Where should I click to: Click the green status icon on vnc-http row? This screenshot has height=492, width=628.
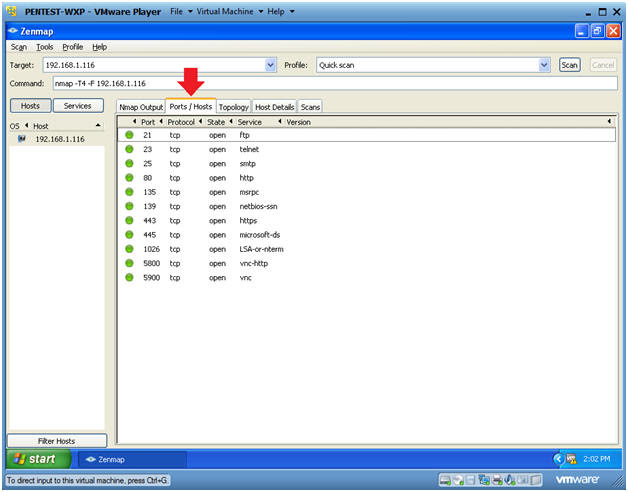pos(129,263)
